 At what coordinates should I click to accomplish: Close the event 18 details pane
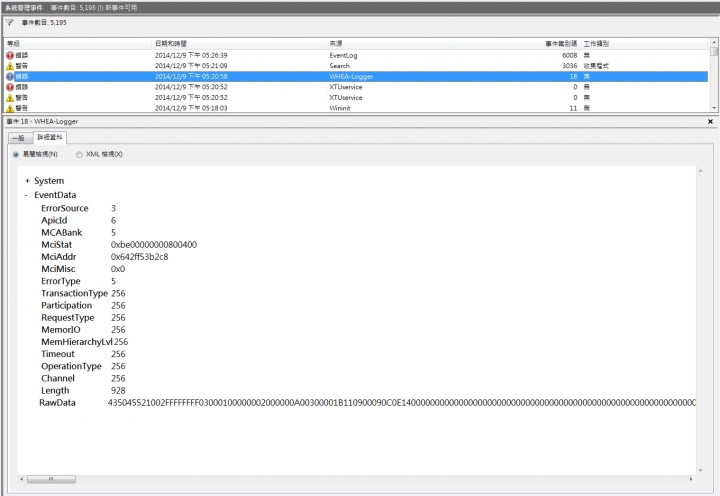point(710,121)
